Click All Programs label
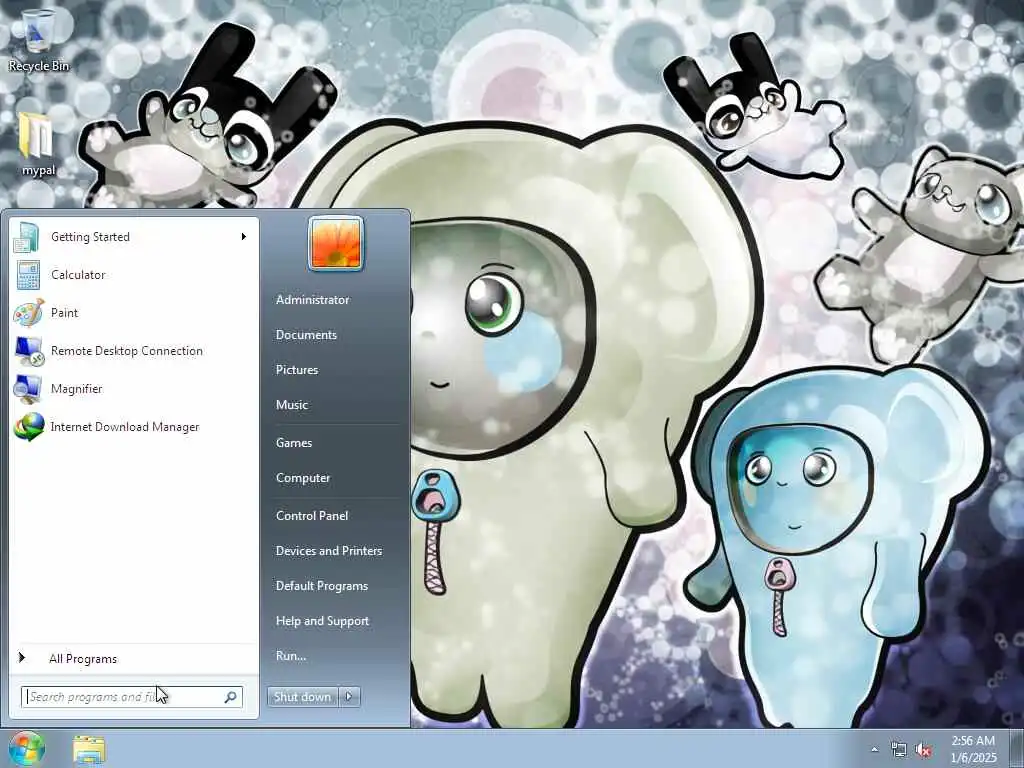The image size is (1024, 768). pyautogui.click(x=83, y=659)
